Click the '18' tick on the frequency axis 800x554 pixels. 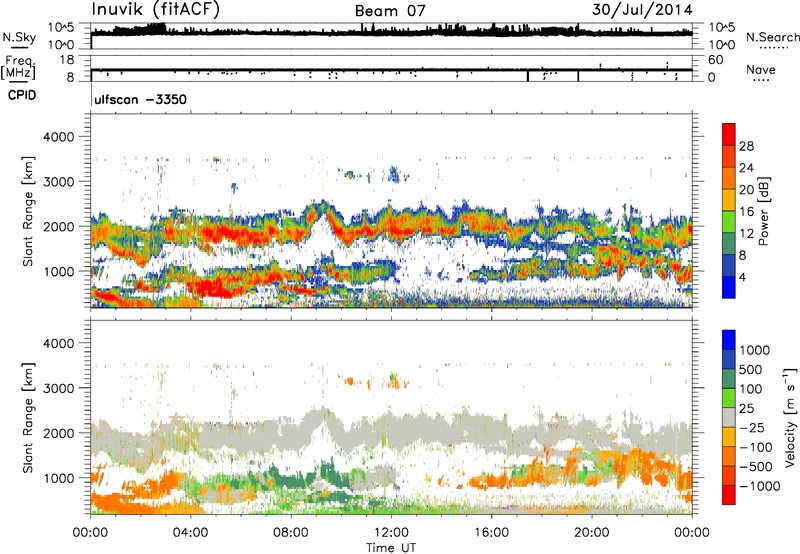coord(66,60)
